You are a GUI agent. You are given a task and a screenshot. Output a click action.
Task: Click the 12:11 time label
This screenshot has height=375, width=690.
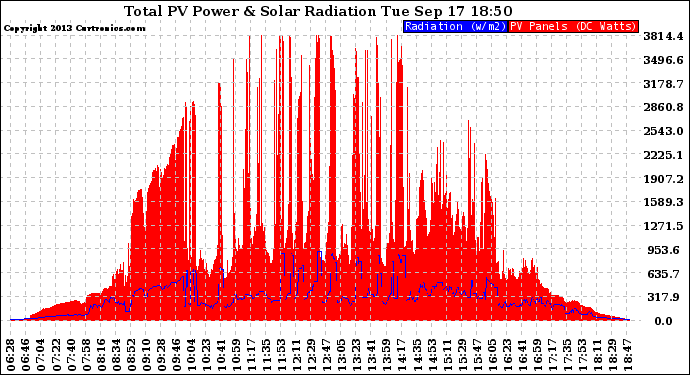(297, 355)
